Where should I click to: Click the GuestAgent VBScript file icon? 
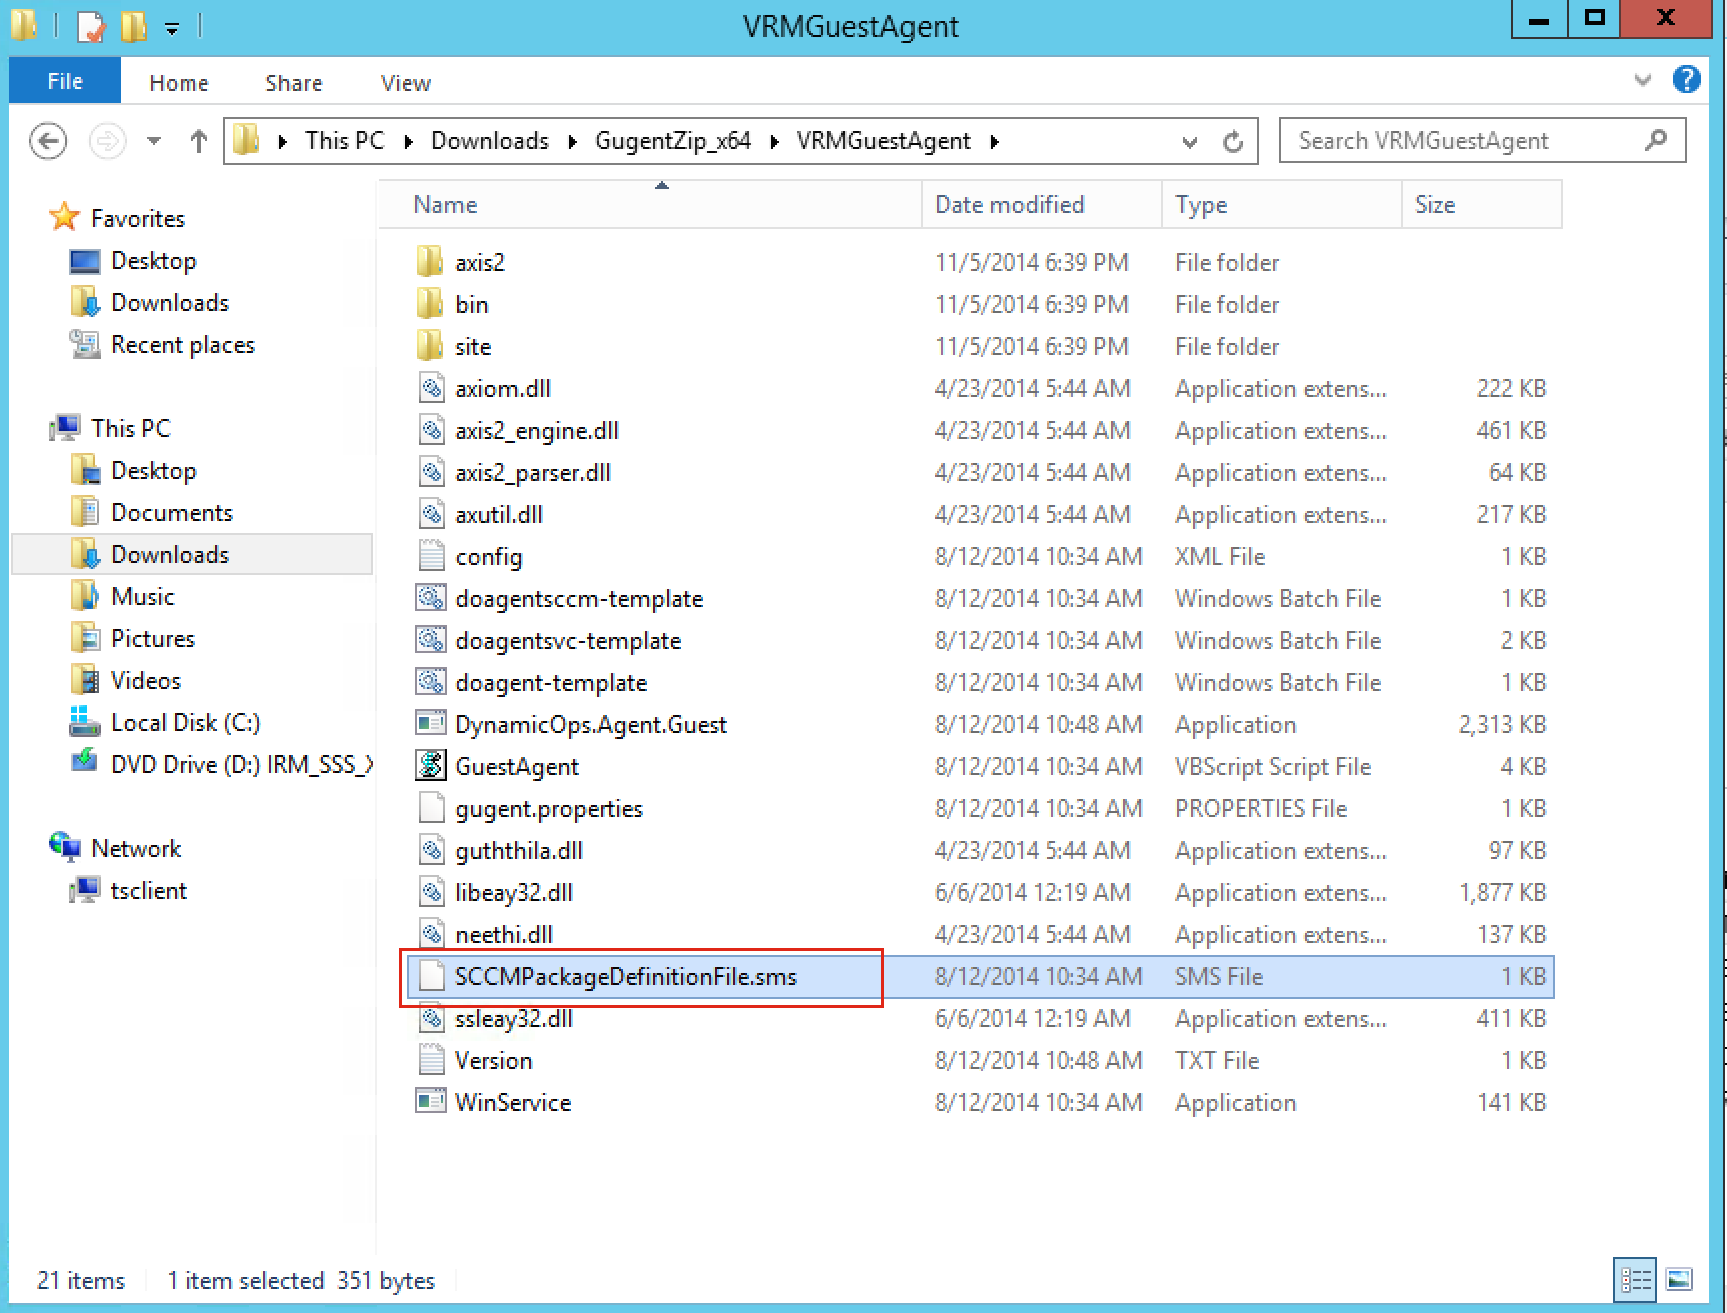point(431,766)
